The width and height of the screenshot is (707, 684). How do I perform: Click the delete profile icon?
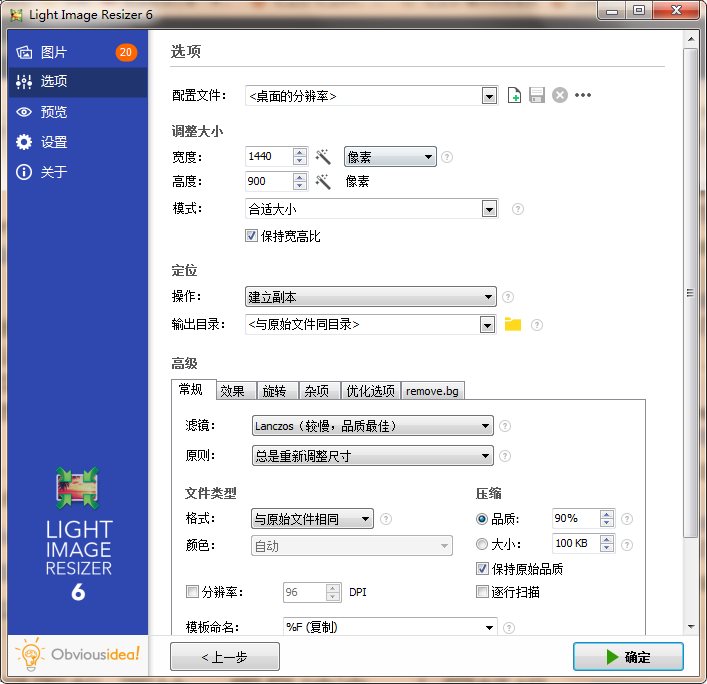(560, 96)
